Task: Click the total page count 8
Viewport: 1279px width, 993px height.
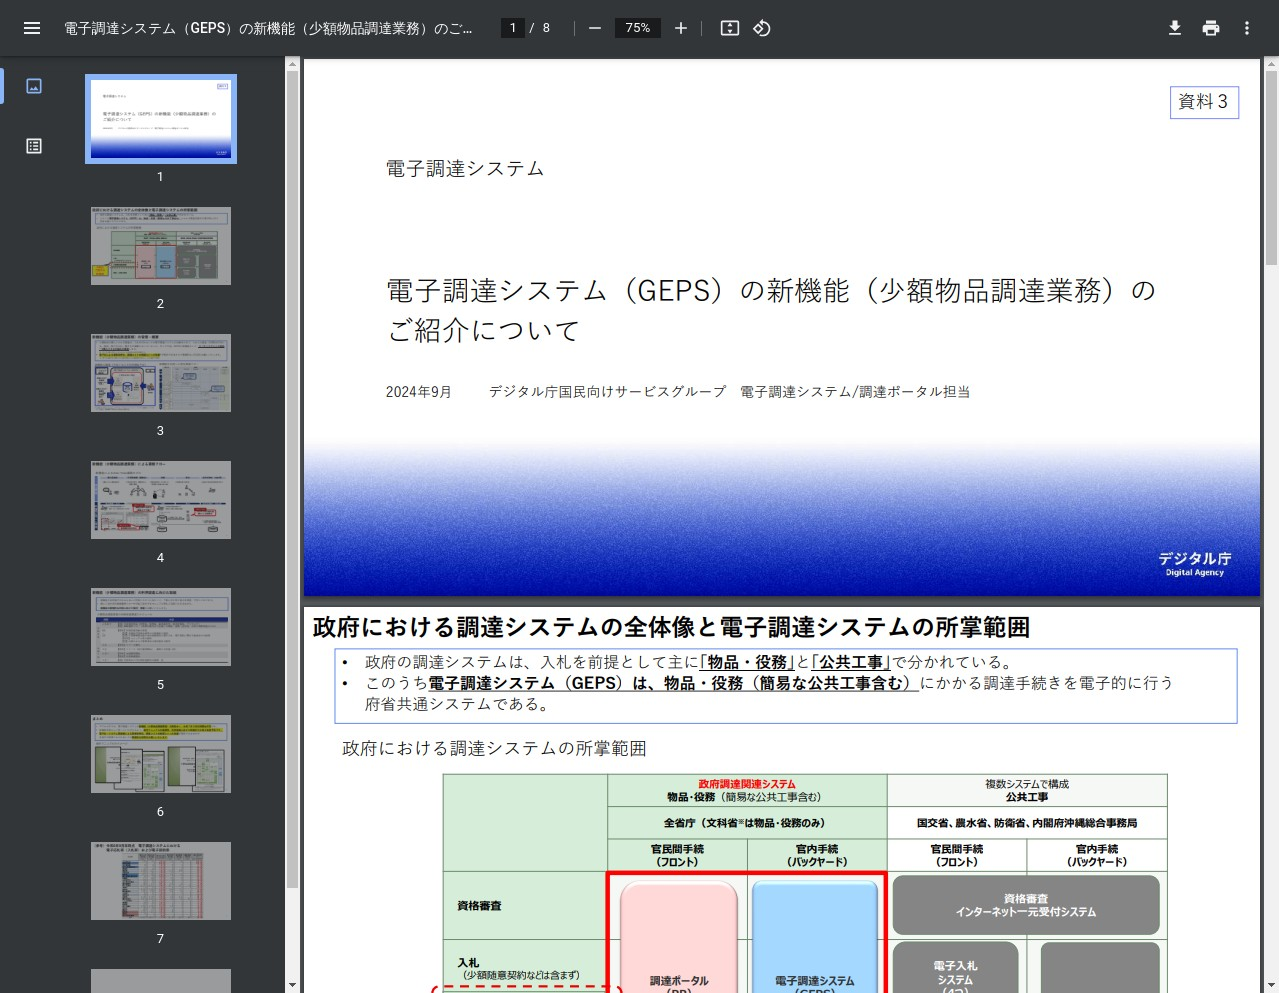Action: click(547, 28)
